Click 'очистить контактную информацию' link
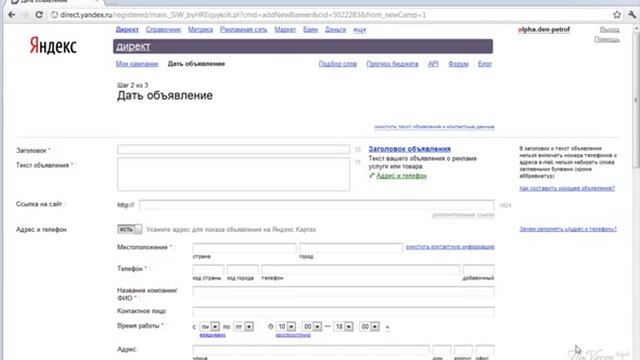 point(450,247)
